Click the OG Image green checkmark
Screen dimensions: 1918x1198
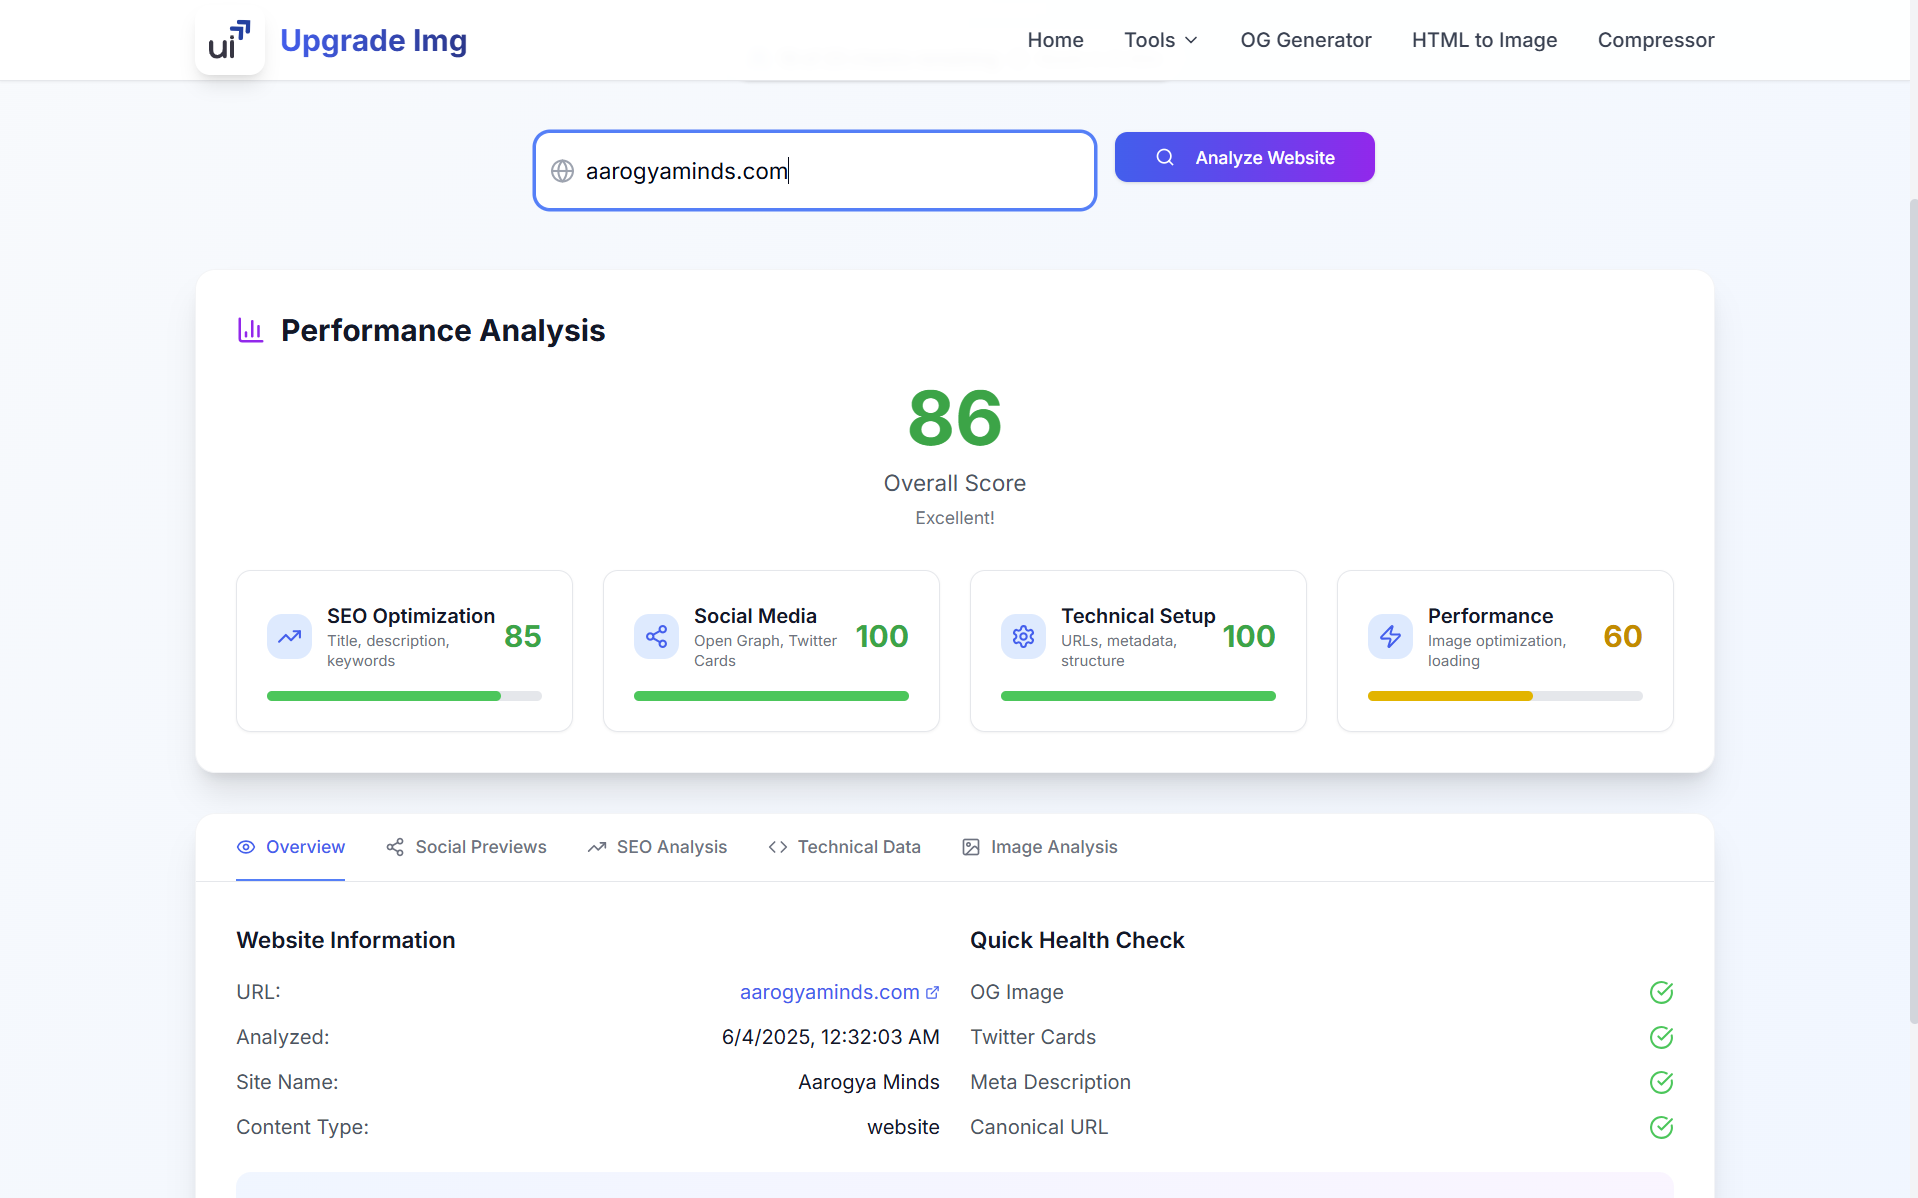(x=1661, y=992)
